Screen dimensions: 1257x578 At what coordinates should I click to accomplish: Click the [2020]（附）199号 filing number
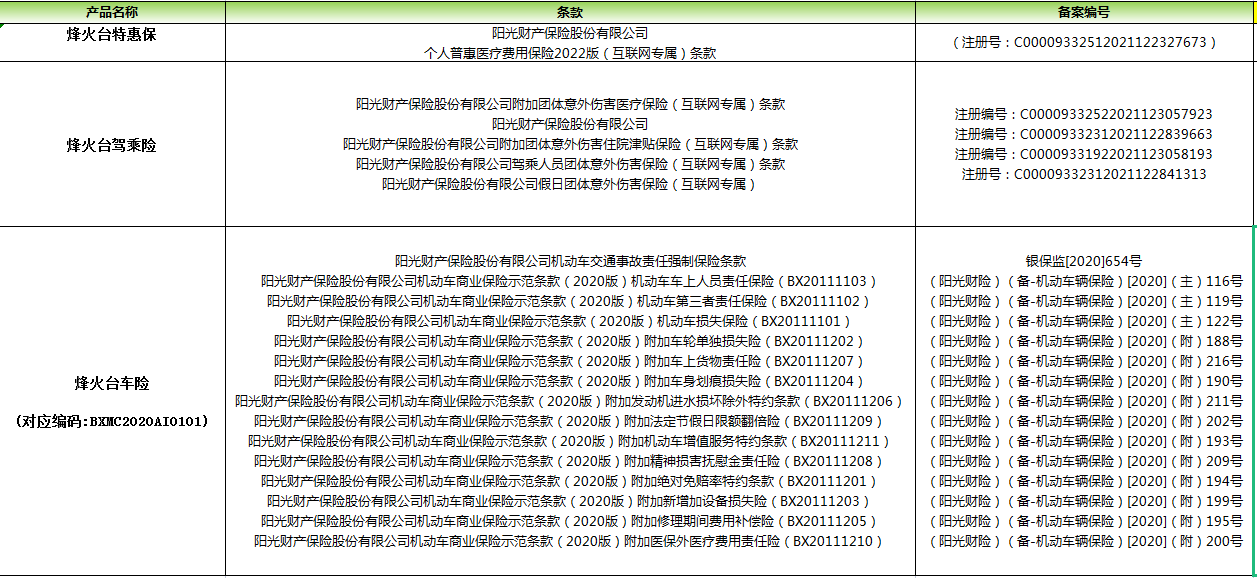click(x=1084, y=501)
